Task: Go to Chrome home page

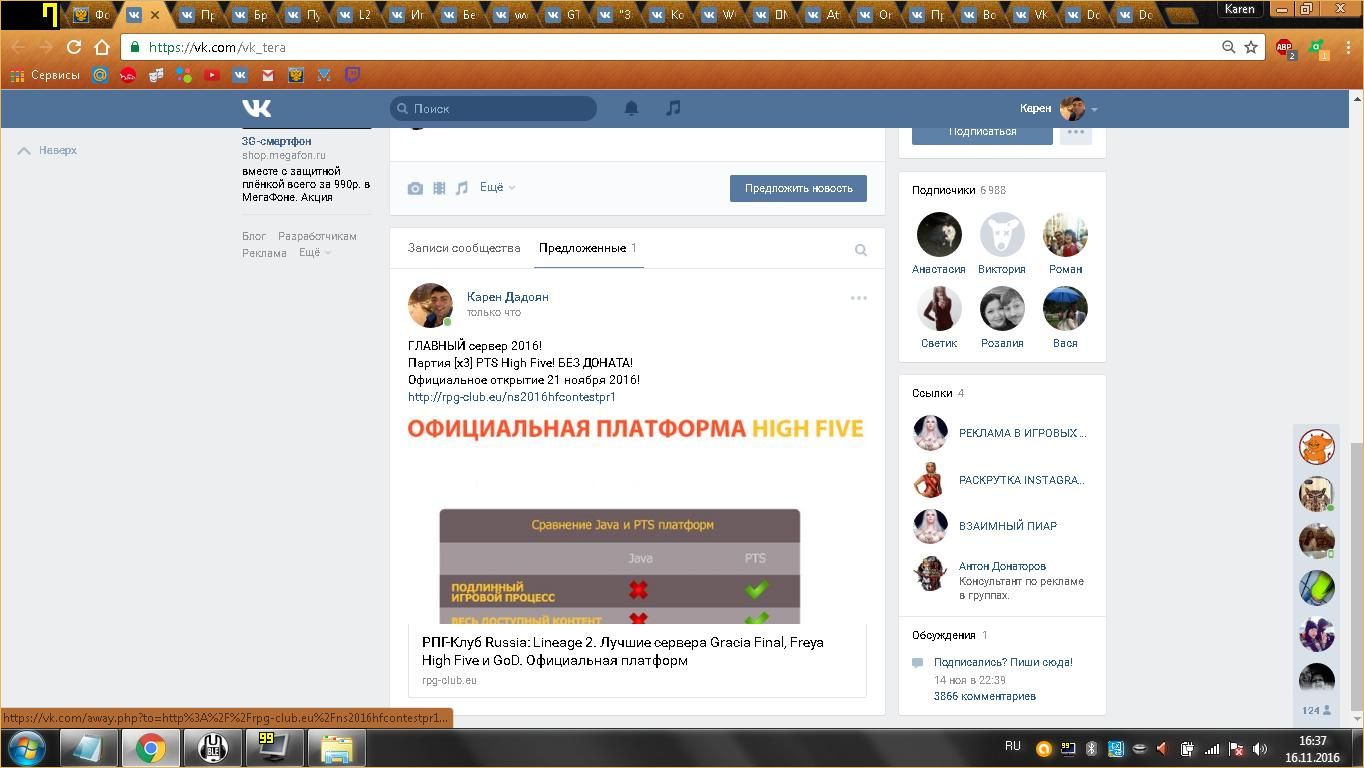Action: (x=101, y=47)
